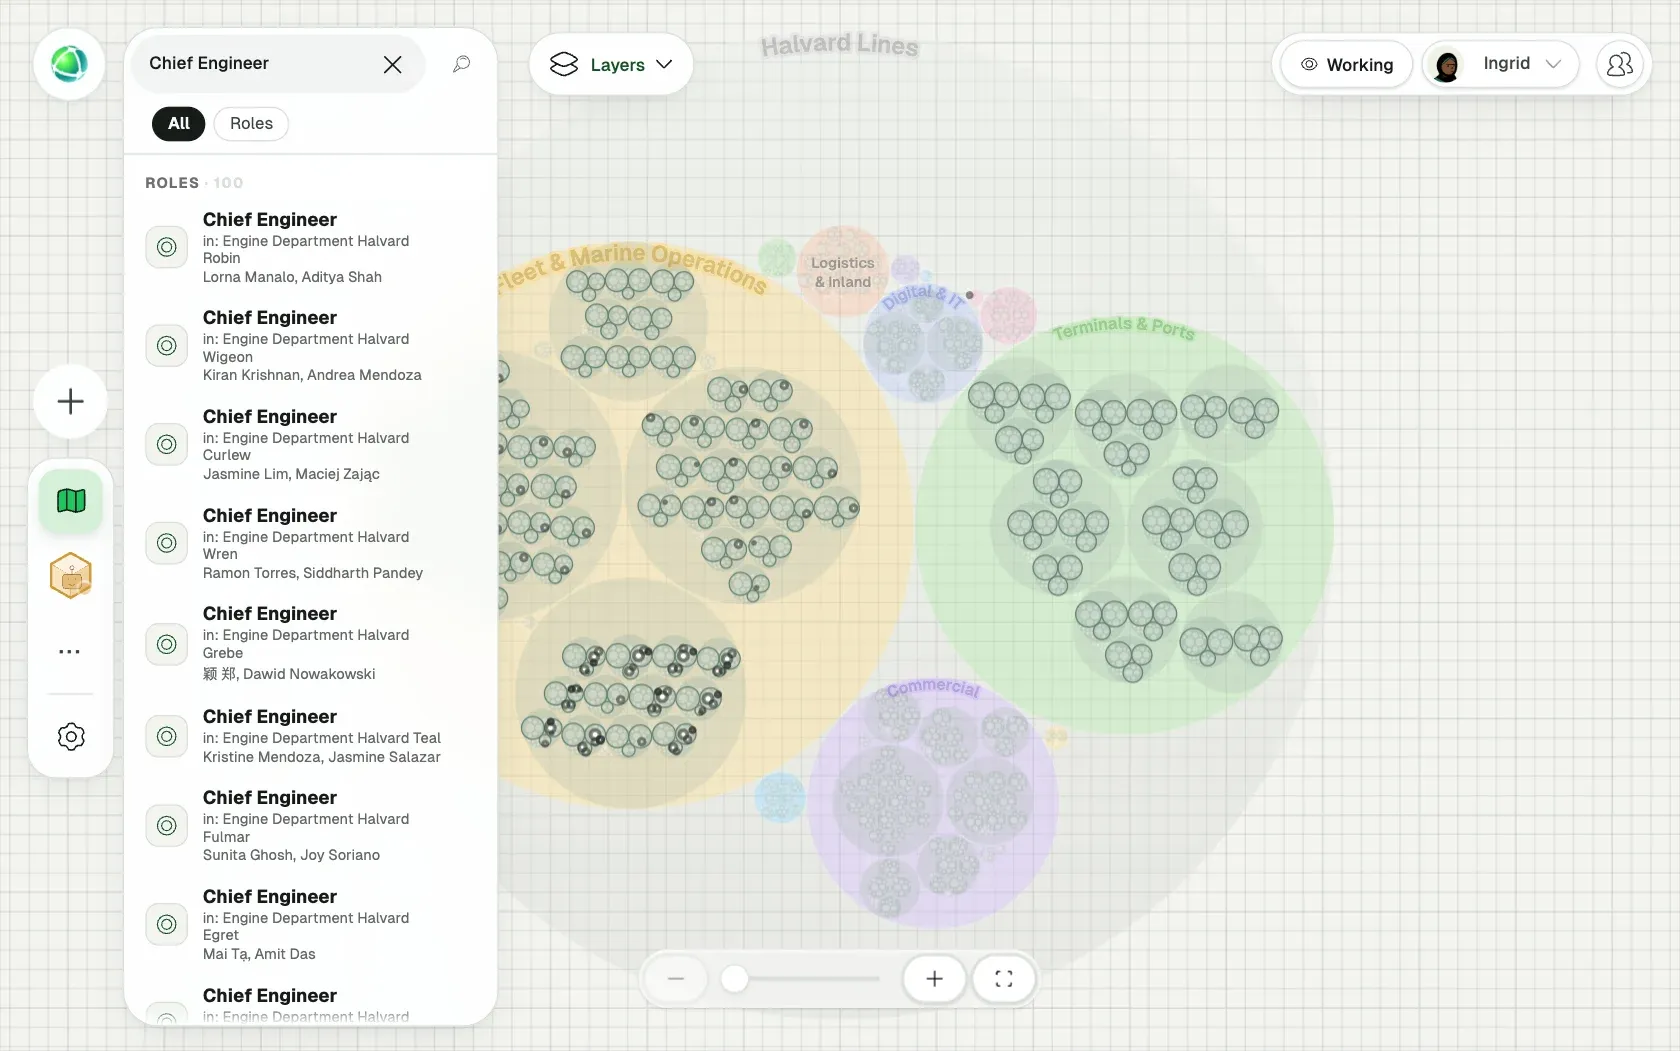Click role icon for Halvard Fulmar Chief Engineer
Viewport: 1680px width, 1051px height.
[167, 826]
